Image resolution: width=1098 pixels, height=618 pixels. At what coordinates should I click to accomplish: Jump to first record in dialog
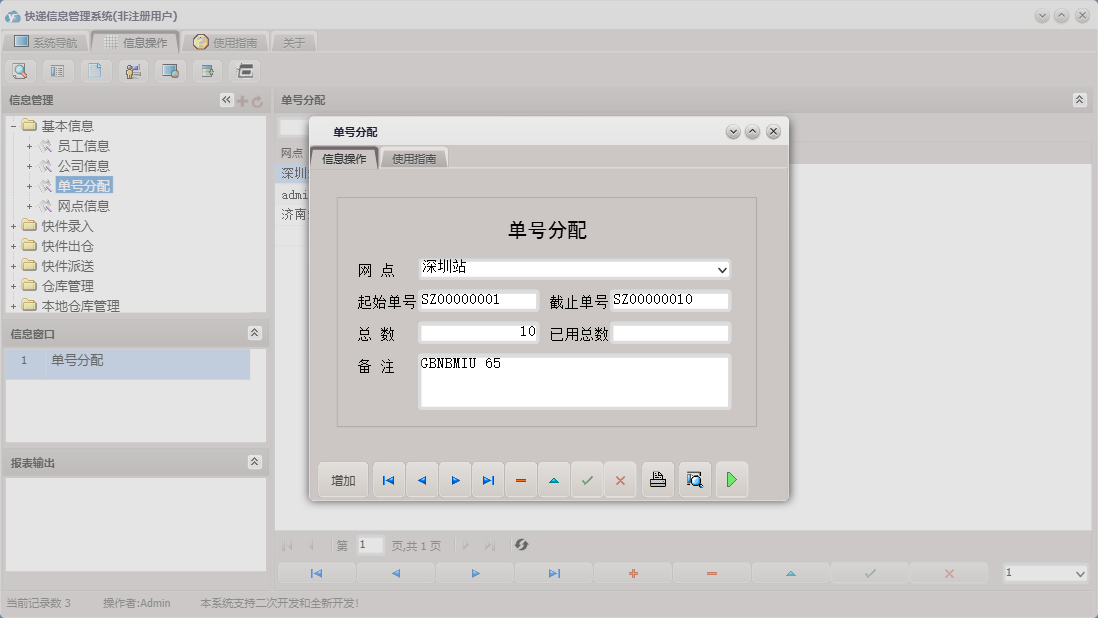tap(388, 480)
